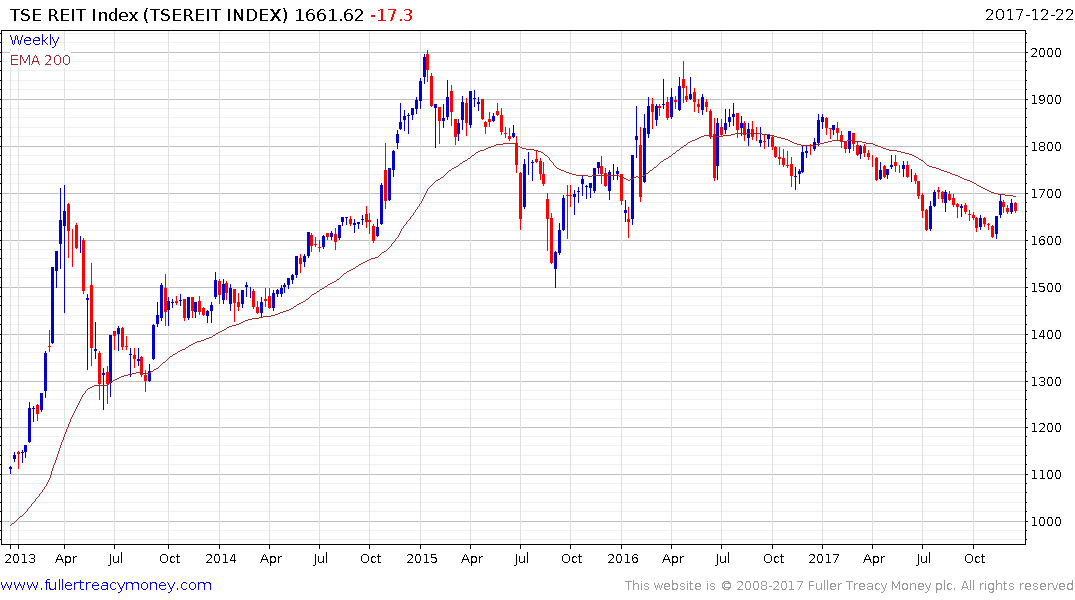This screenshot has width=1075, height=600.
Task: Click the 2015 time axis label
Action: [x=422, y=558]
